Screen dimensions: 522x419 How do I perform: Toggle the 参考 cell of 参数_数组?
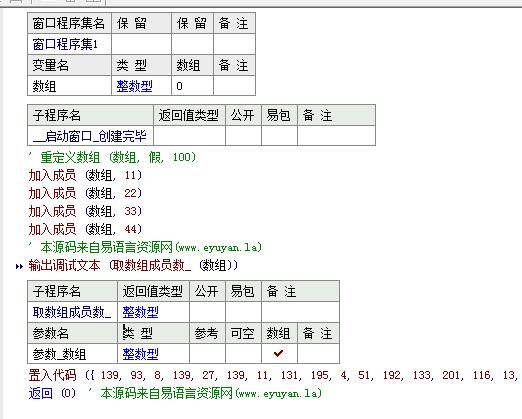(x=207, y=353)
